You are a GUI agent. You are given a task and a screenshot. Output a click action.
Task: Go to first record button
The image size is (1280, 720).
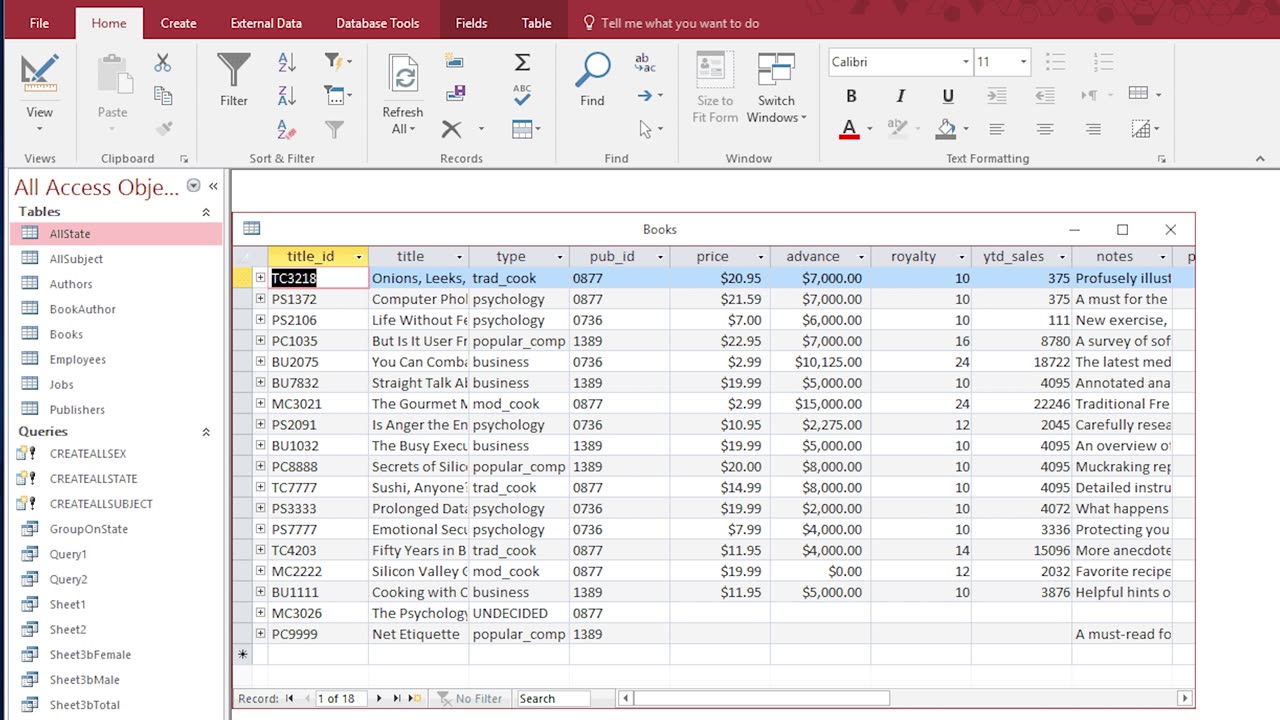pos(289,699)
